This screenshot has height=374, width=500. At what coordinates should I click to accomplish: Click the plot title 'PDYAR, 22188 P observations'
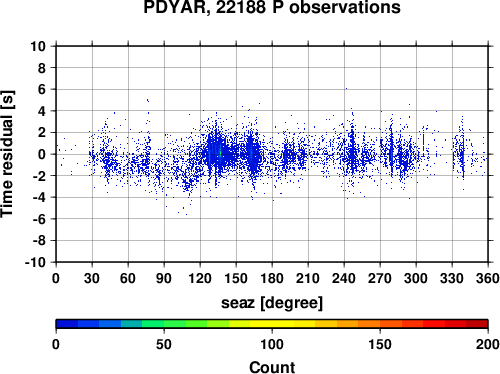click(x=272, y=7)
